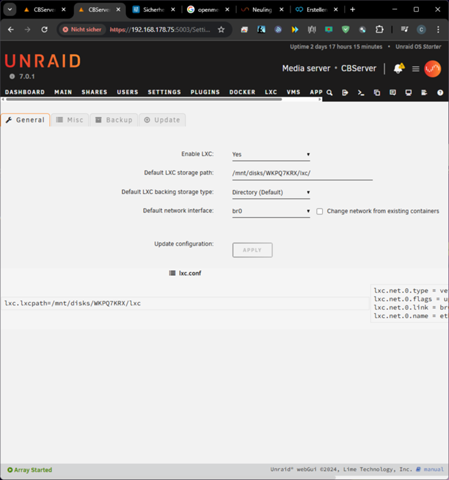This screenshot has height=480, width=449.
Task: Switch to the Misc tab
Action: (x=70, y=120)
